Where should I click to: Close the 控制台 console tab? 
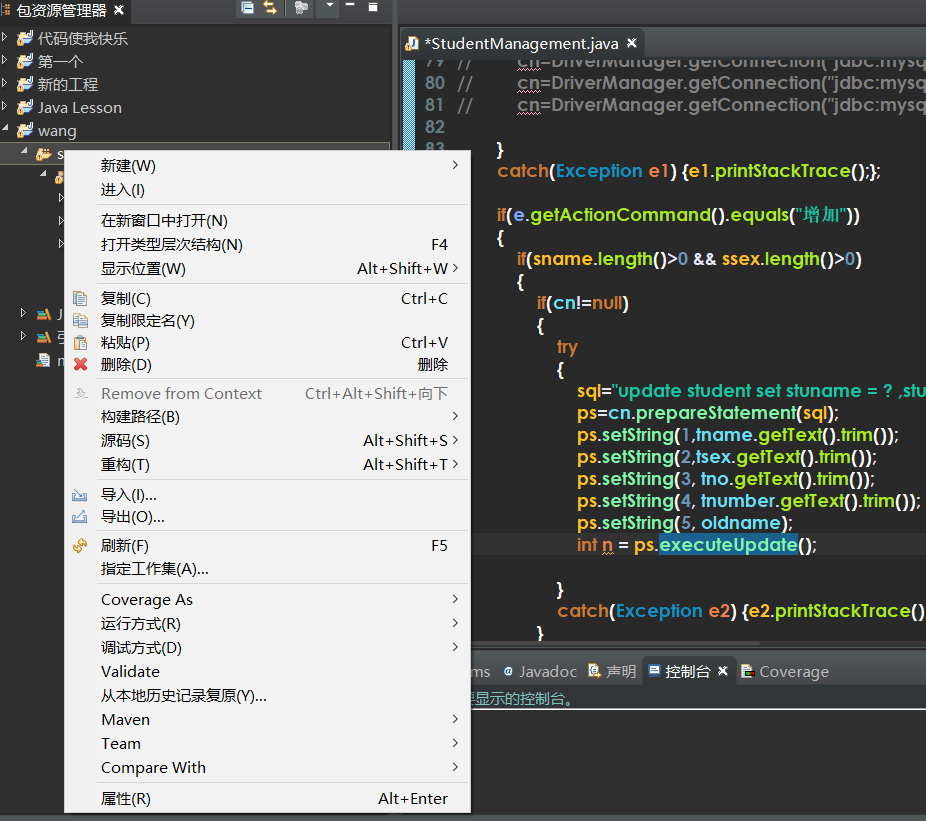(722, 671)
